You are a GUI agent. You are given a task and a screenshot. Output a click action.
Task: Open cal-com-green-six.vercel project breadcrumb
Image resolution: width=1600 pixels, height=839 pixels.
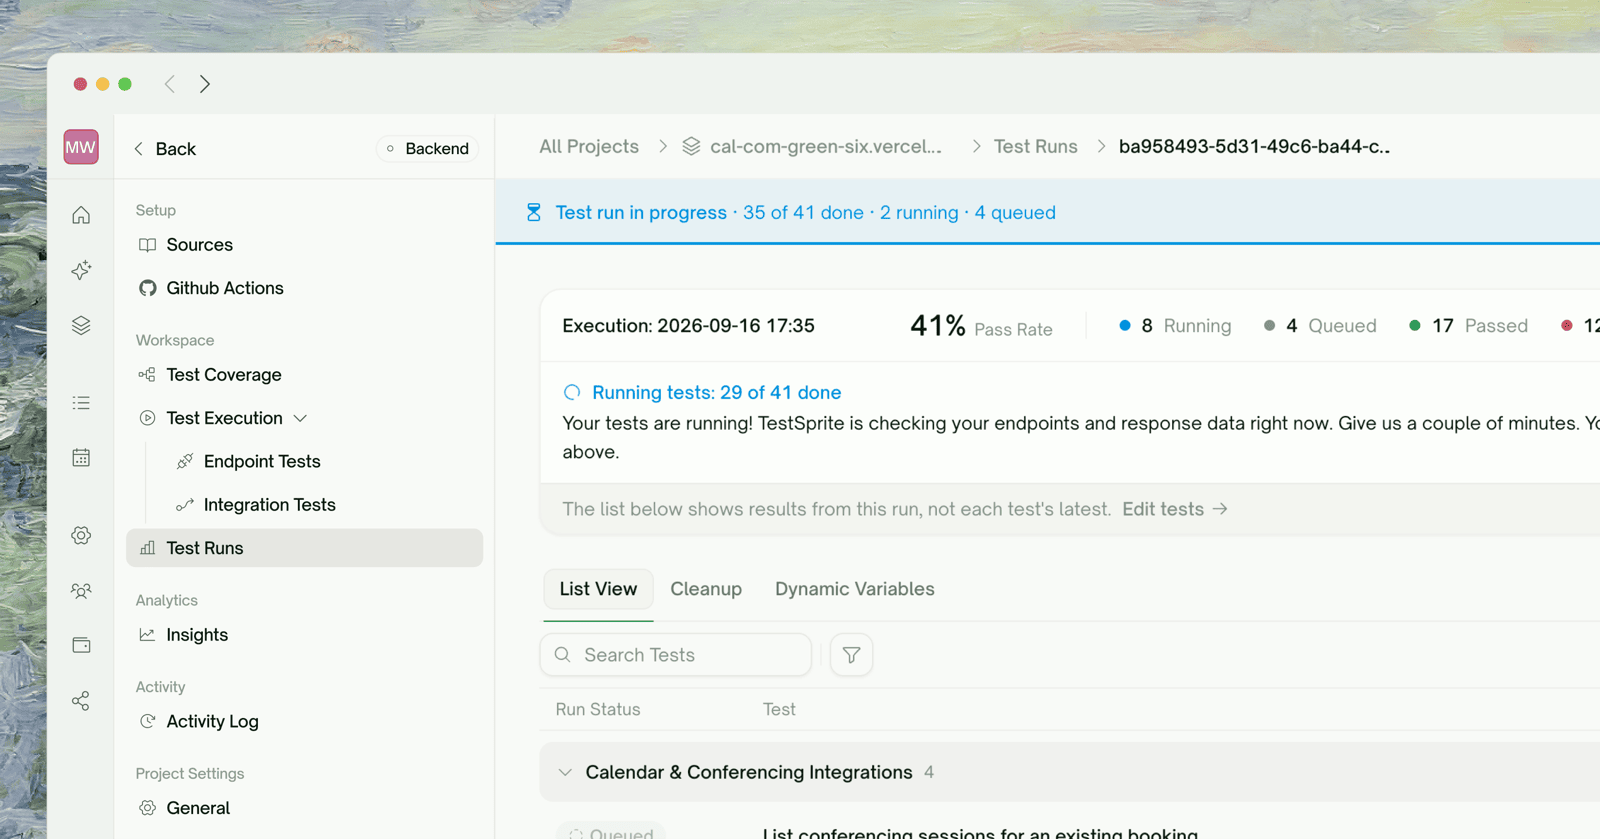click(x=826, y=146)
